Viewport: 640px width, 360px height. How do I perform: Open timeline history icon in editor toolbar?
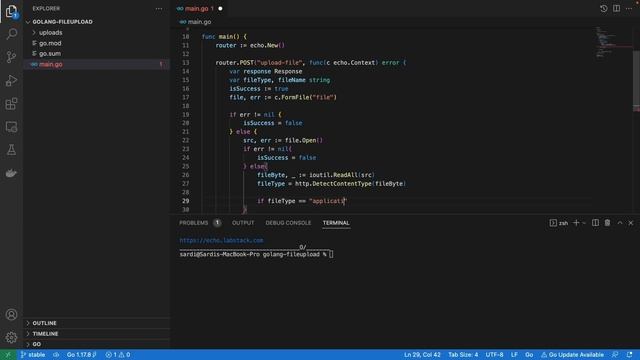pos(604,9)
